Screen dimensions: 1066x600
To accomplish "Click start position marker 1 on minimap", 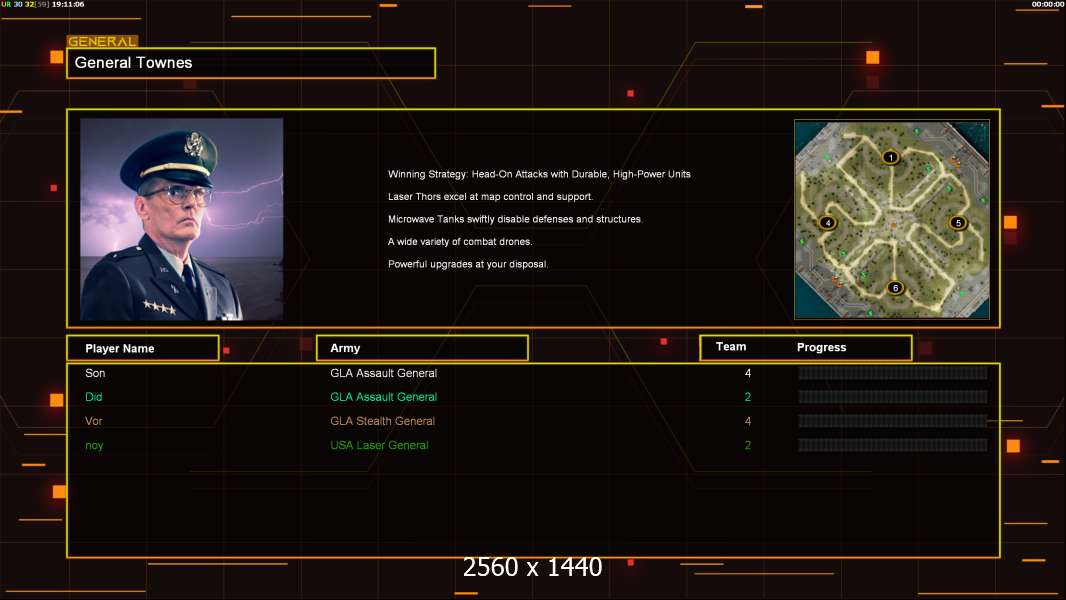I will tap(891, 158).
